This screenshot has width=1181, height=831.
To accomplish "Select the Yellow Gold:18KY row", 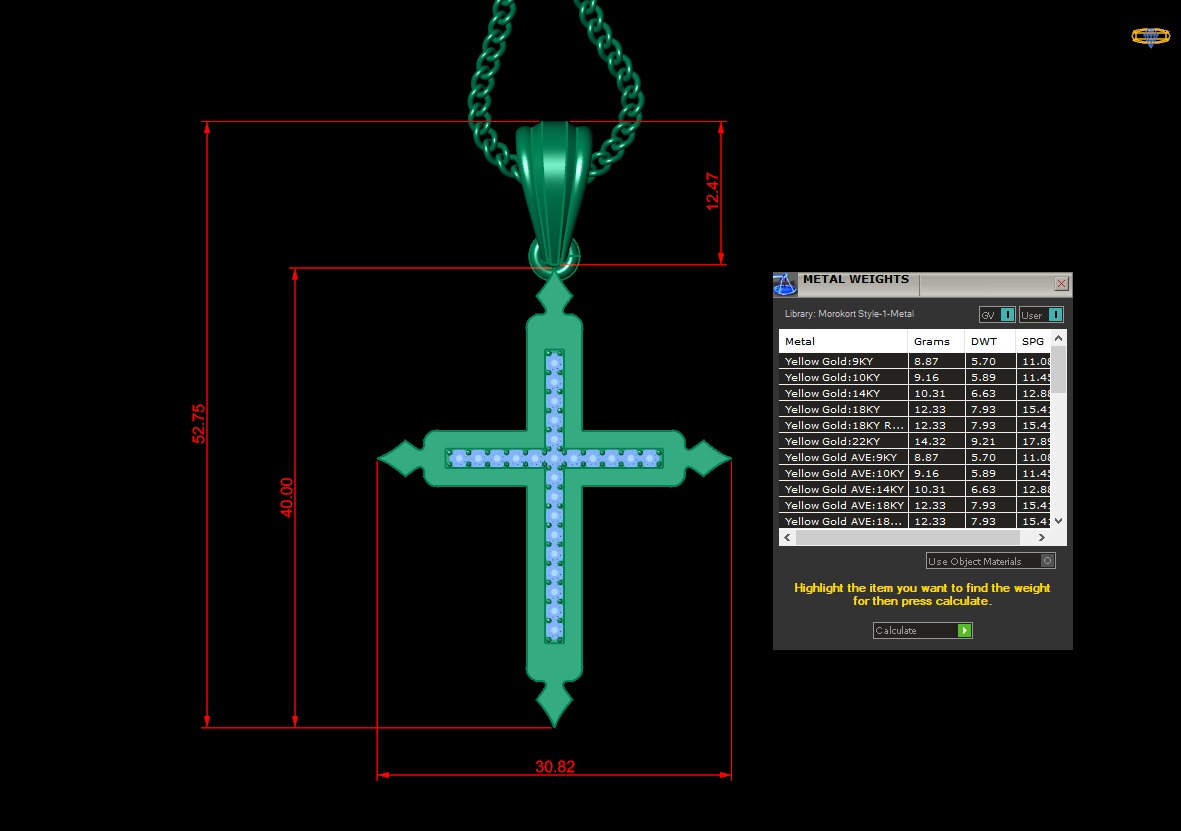I will [x=914, y=409].
